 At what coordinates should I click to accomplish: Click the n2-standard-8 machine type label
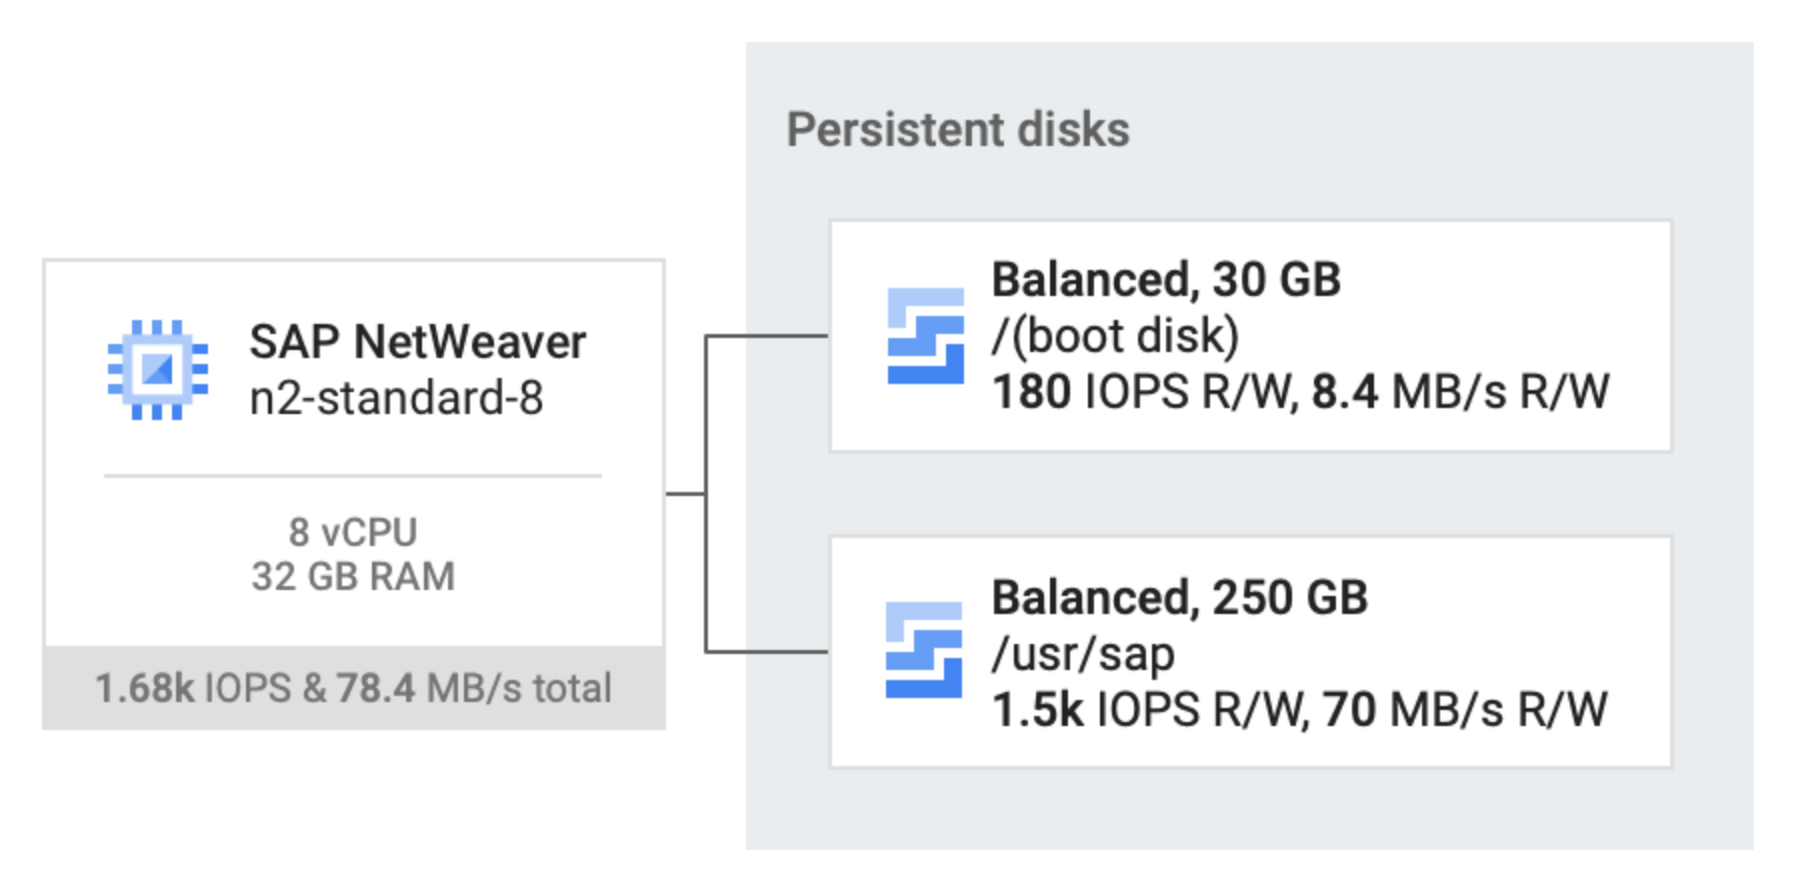point(396,398)
